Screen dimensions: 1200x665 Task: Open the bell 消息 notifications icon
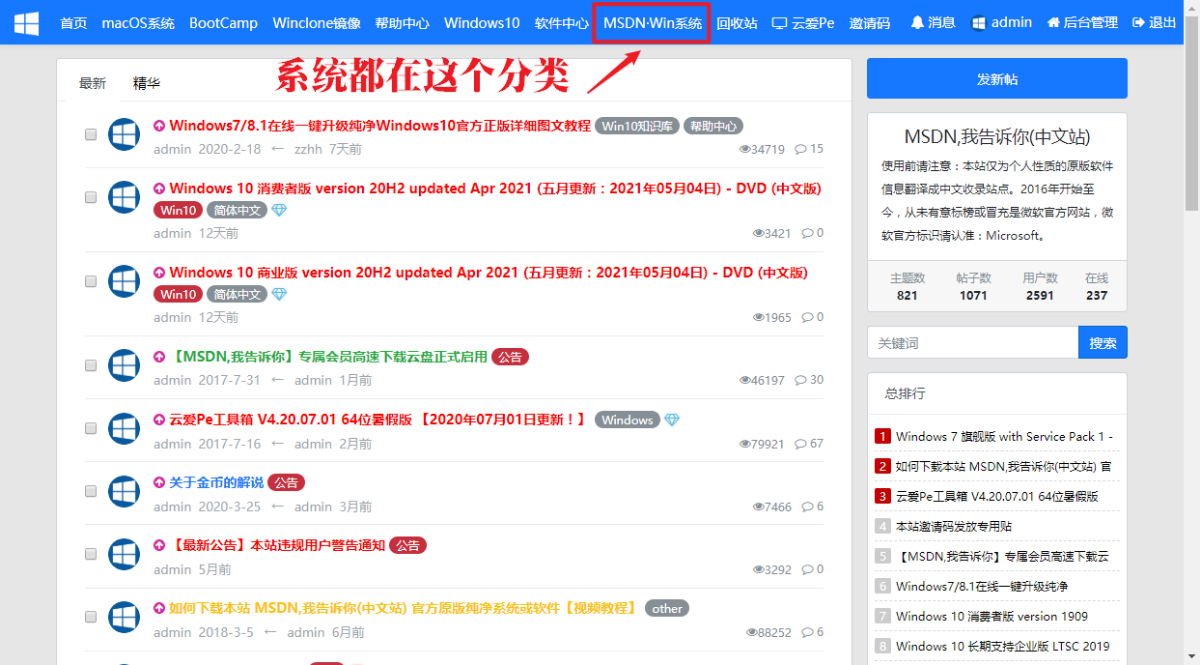click(917, 23)
